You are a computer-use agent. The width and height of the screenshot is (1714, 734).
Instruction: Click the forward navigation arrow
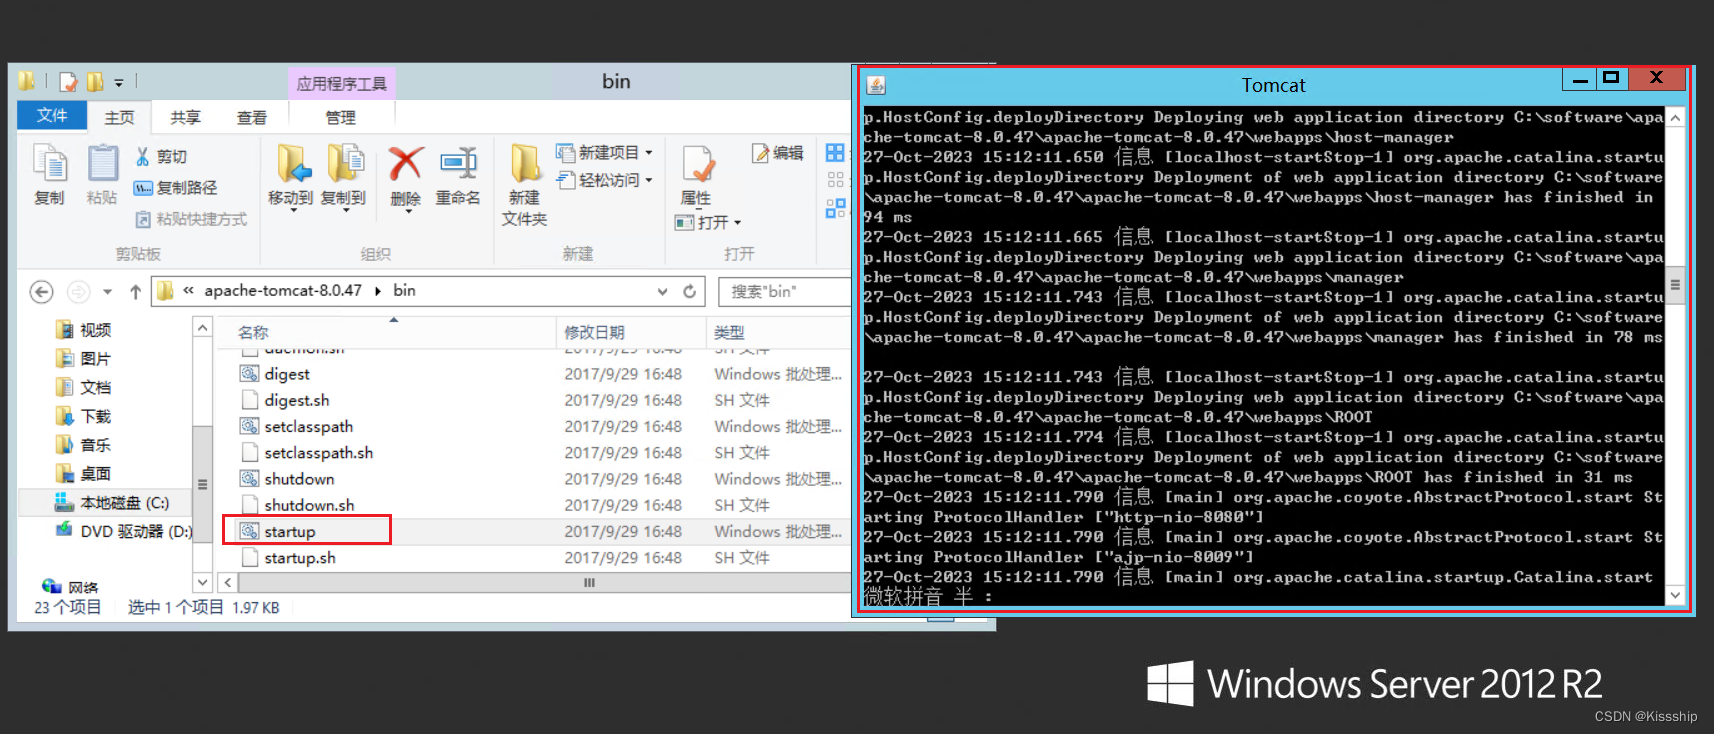click(78, 291)
